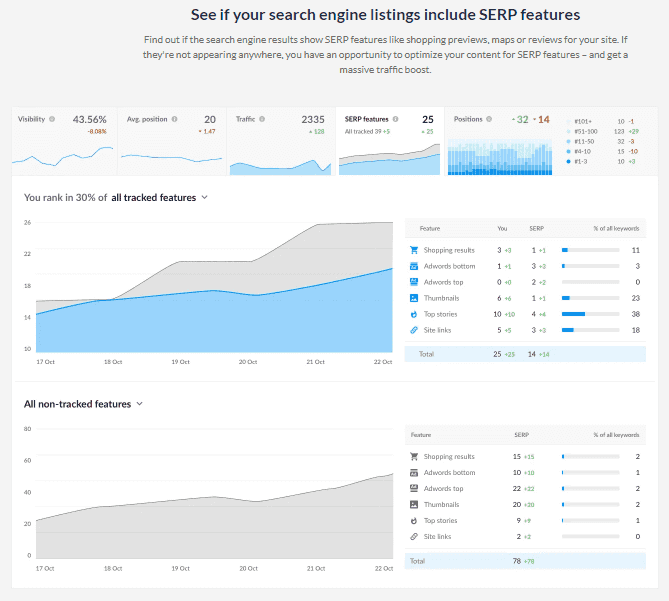Click the Traffic sparkline area chart
The width and height of the screenshot is (669, 601).
[x=280, y=167]
